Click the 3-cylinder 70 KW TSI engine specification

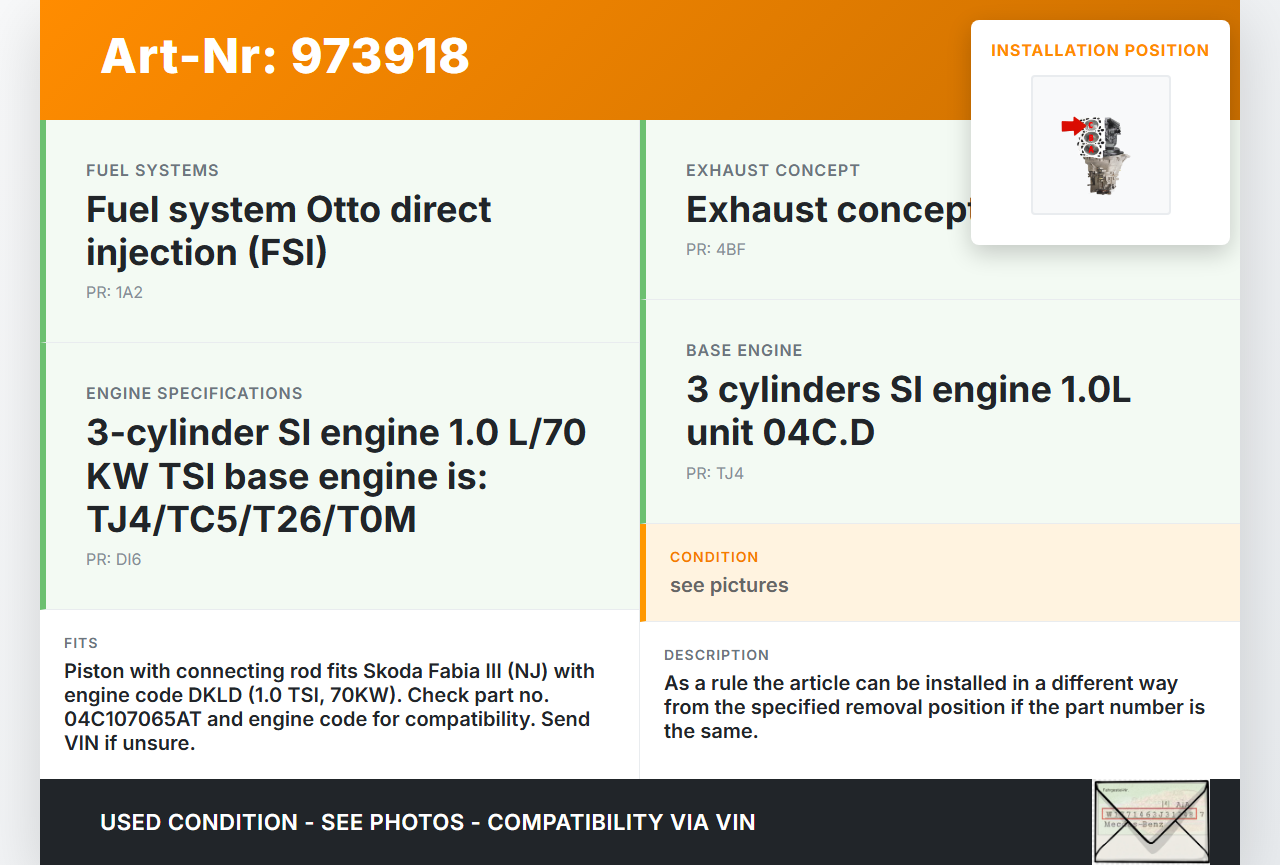click(x=336, y=476)
